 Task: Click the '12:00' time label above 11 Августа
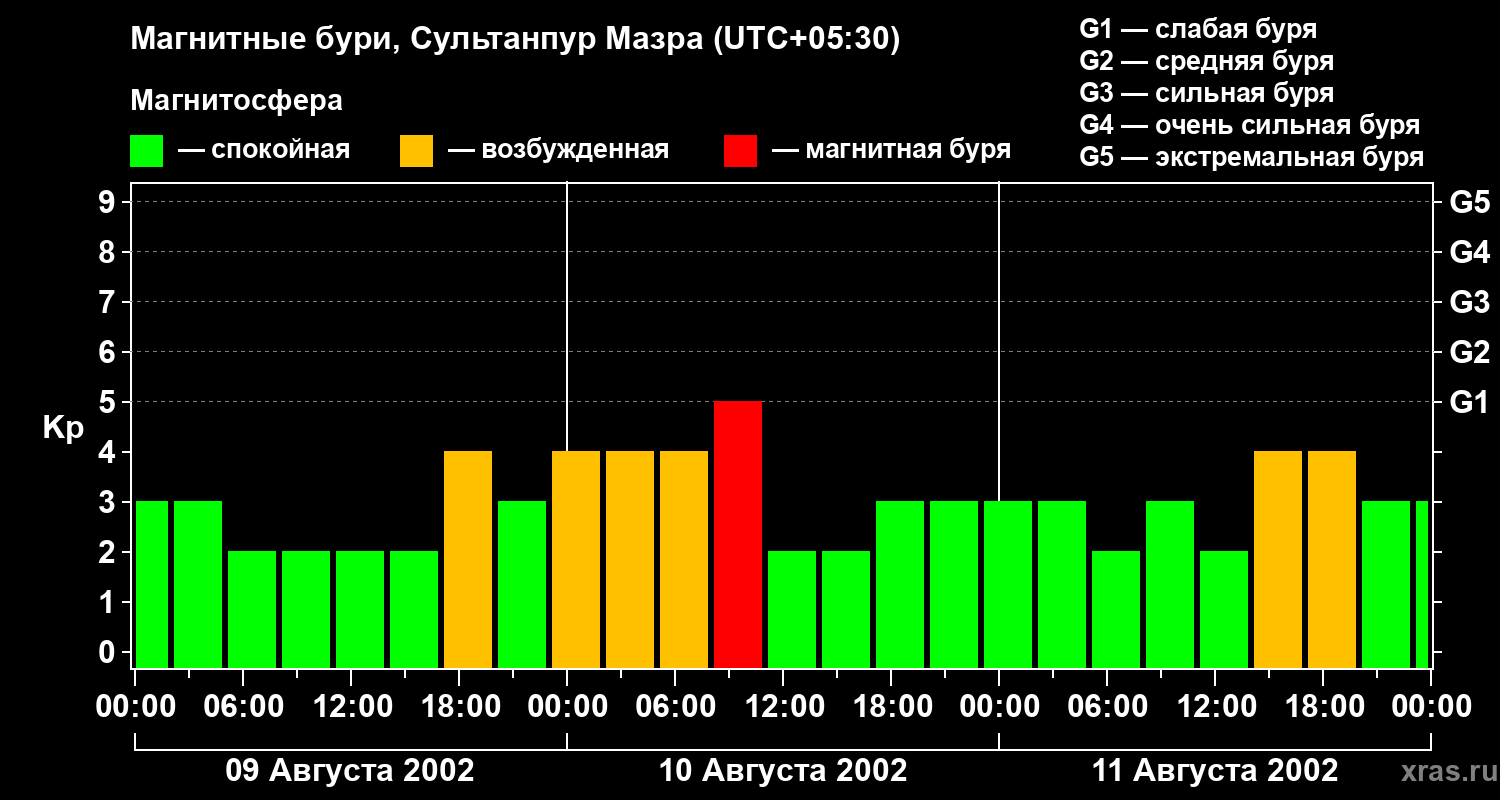1215,706
